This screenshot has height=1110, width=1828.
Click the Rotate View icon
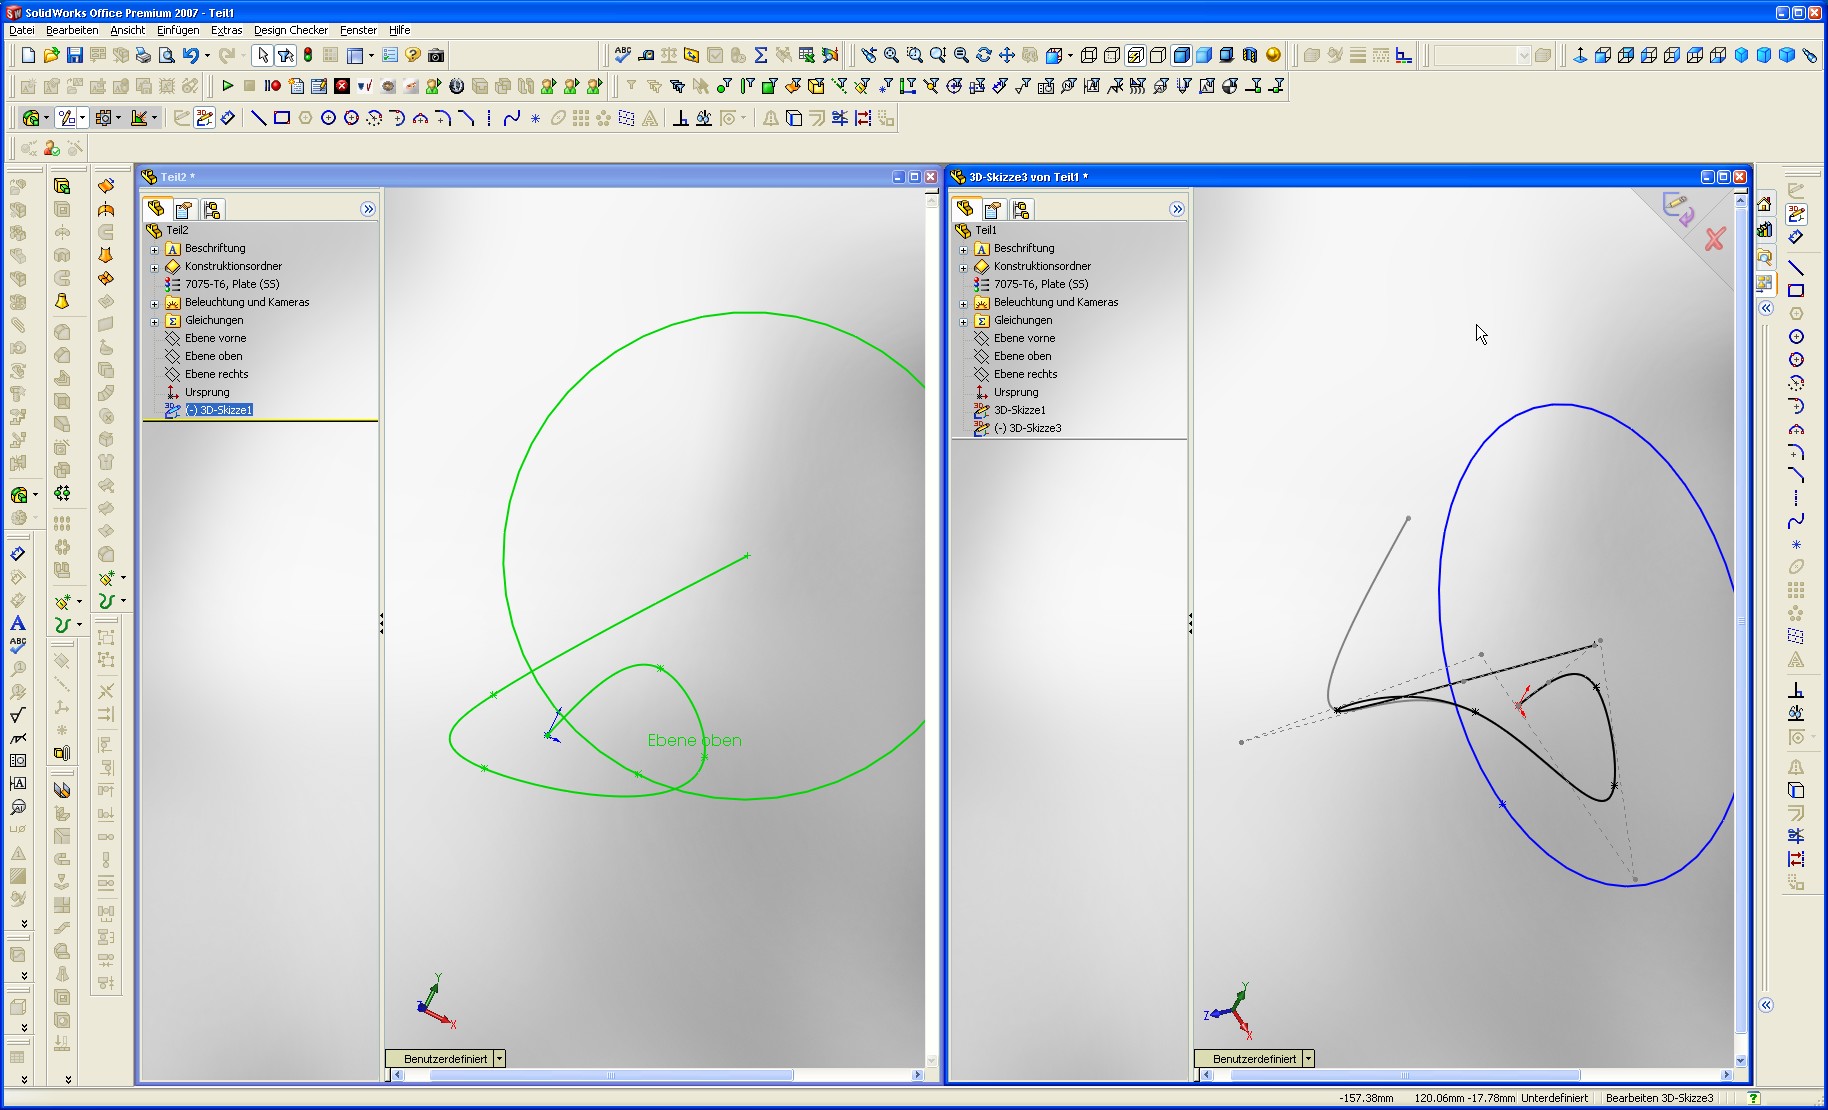click(984, 56)
